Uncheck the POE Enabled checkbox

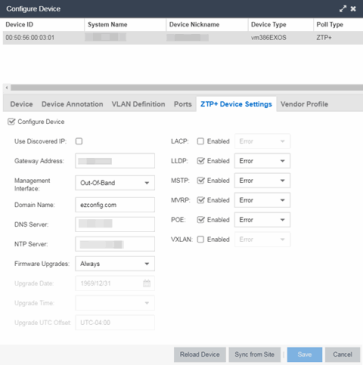click(200, 220)
